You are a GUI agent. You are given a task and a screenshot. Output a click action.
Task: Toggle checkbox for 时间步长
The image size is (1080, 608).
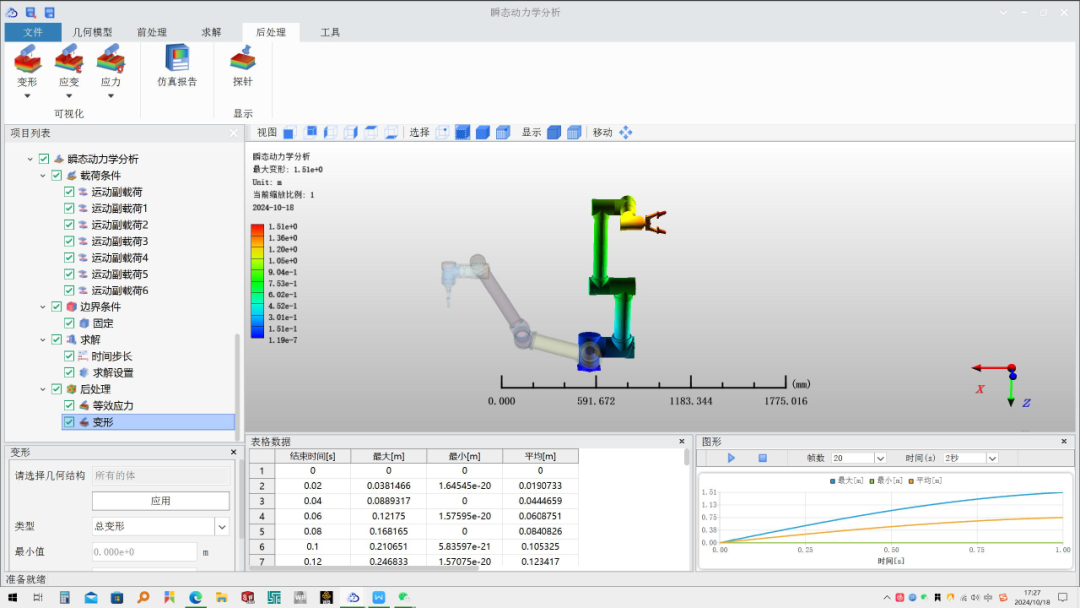[69, 356]
